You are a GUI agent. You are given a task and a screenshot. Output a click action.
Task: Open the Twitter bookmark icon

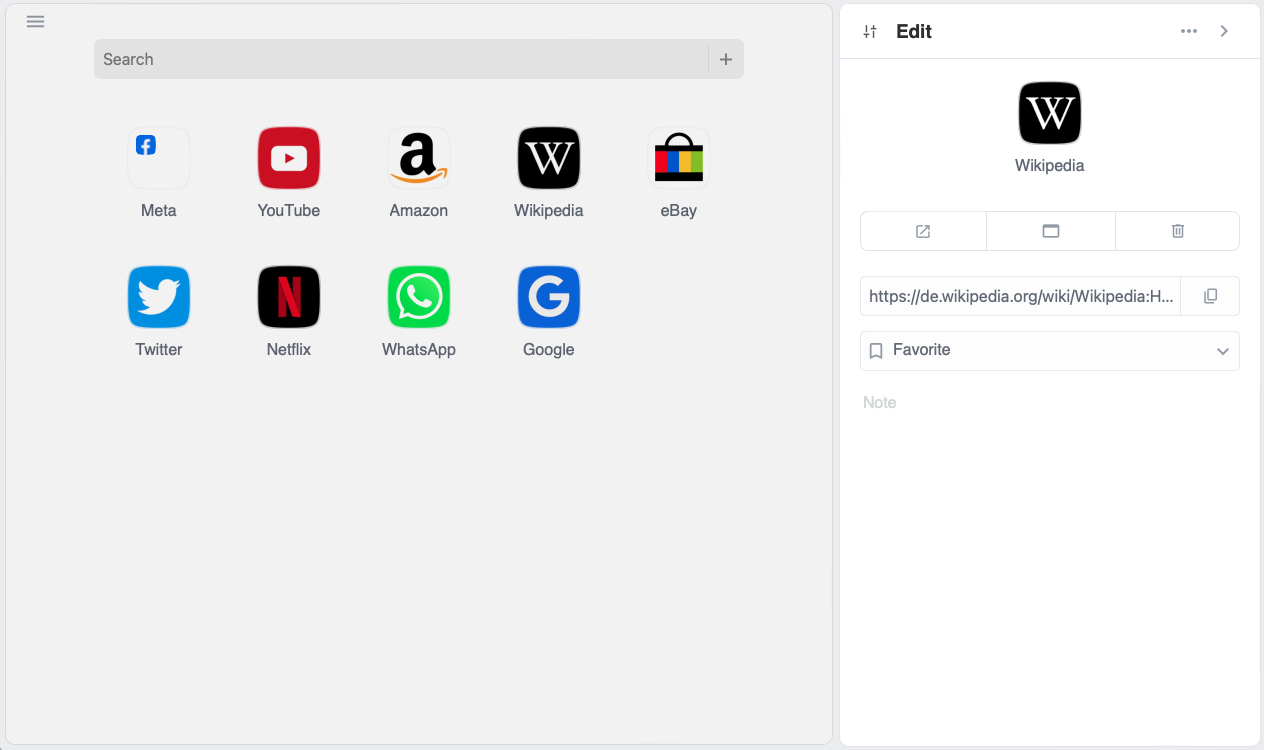[x=159, y=297]
